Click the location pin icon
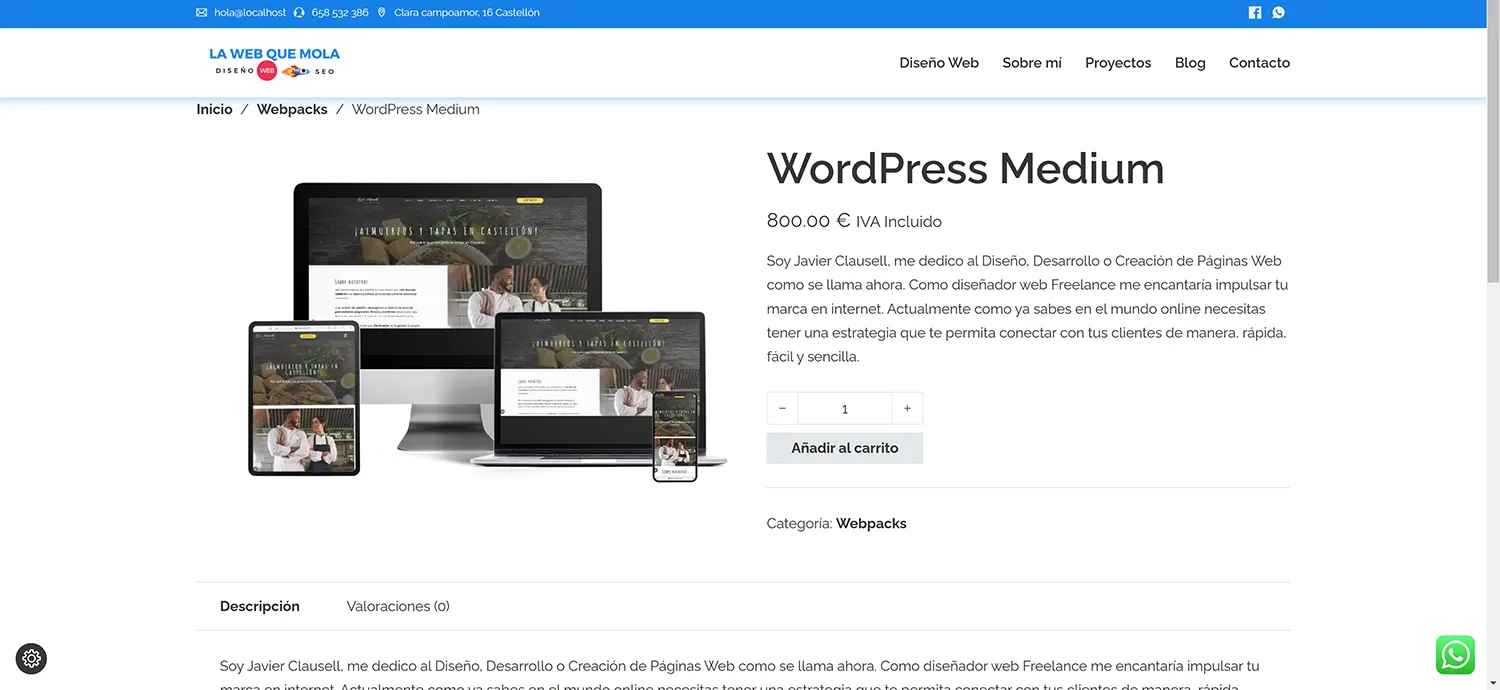Image resolution: width=1500 pixels, height=690 pixels. [x=381, y=13]
